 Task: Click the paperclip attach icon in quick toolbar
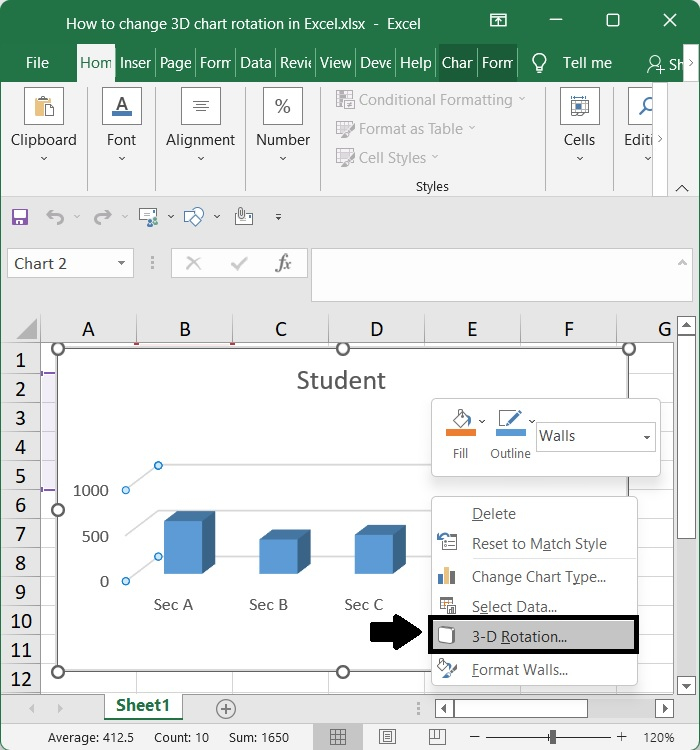tap(244, 217)
